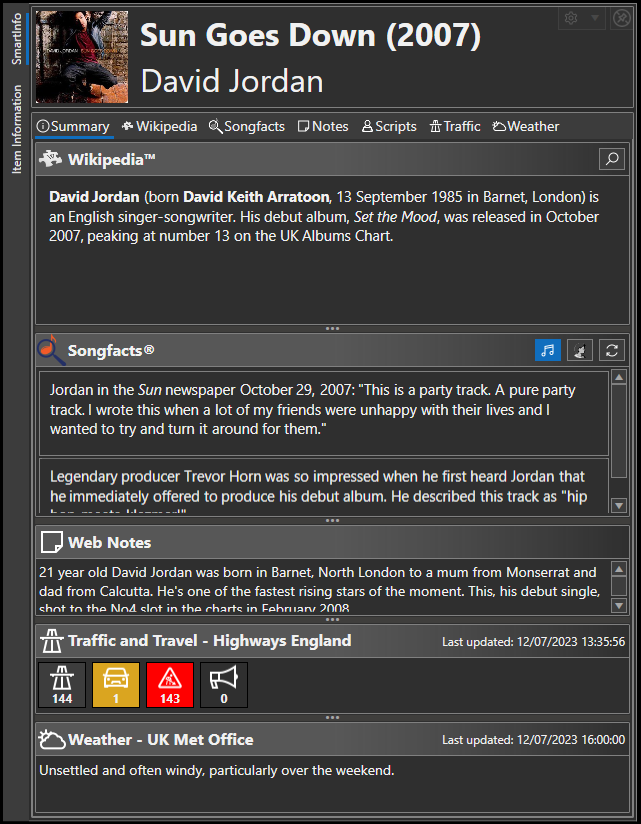Open the dropdown arrow beside the gear
The image size is (641, 824).
point(595,18)
